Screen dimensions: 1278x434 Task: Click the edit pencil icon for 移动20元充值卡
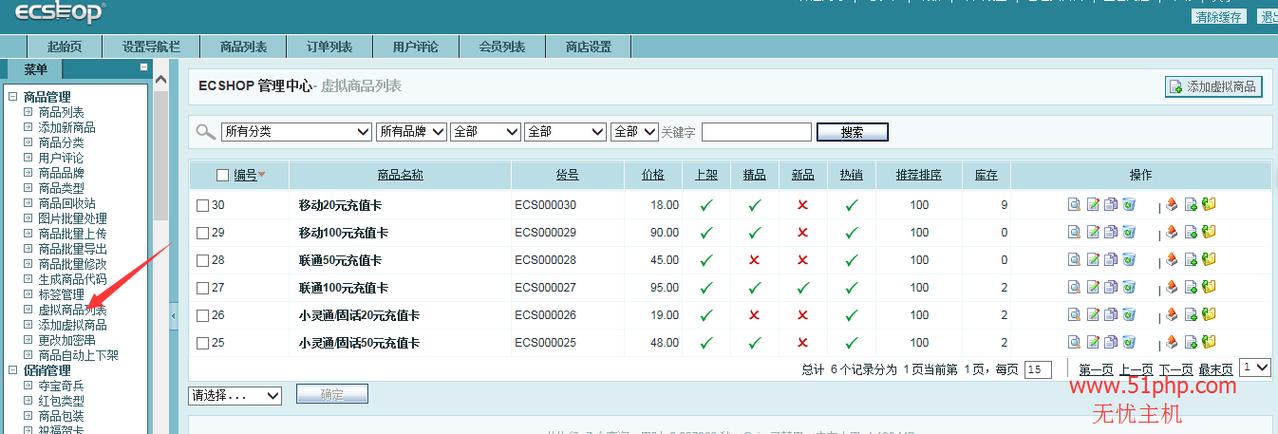pos(1093,204)
